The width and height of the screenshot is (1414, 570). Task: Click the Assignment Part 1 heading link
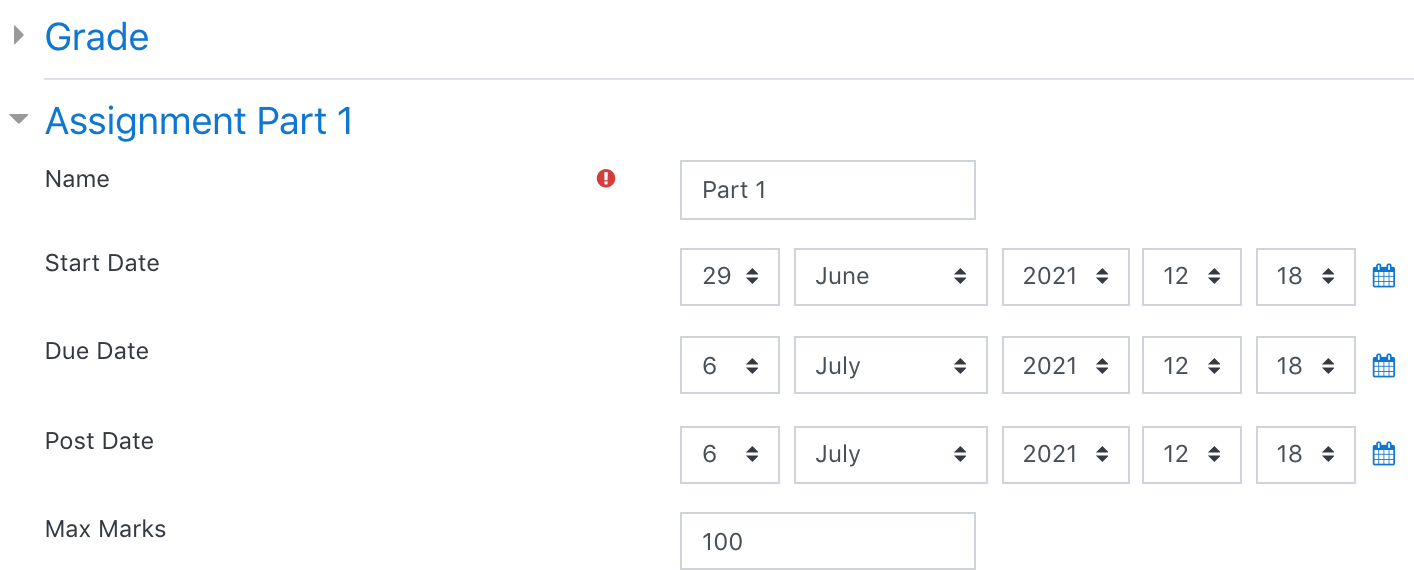click(x=199, y=121)
